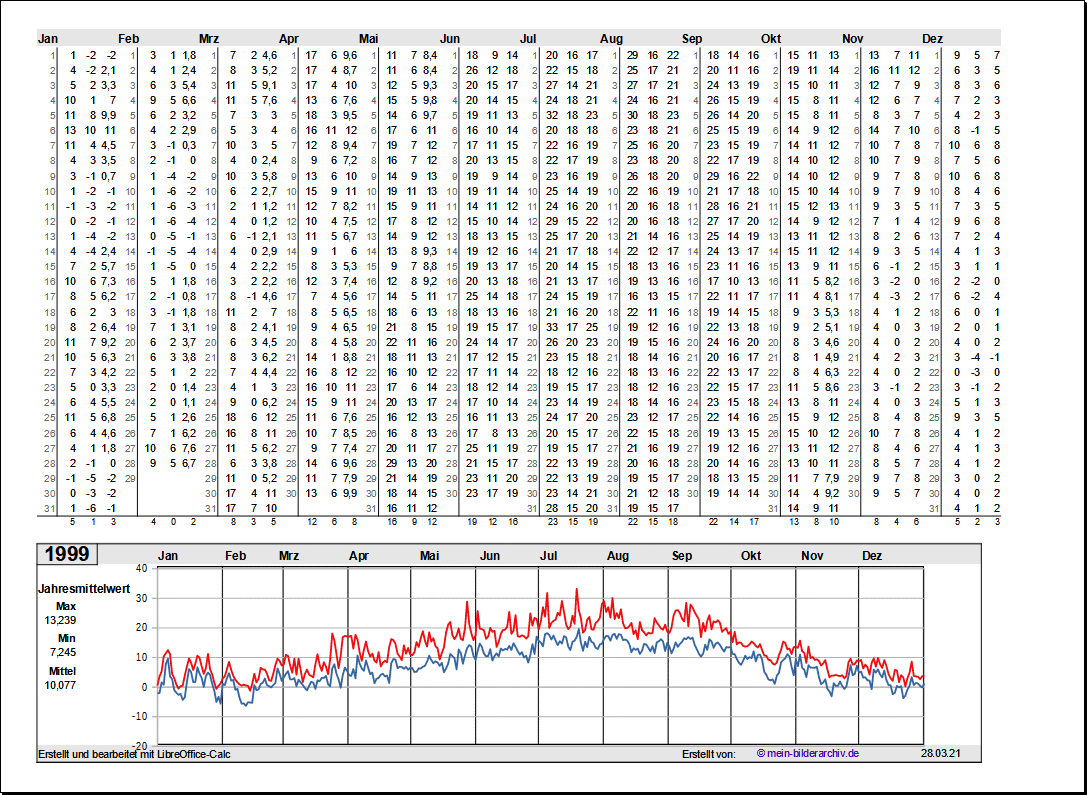Viewport: 1087px width, 795px height.
Task: Click the 40 label on chart y-axis
Action: 141,568
